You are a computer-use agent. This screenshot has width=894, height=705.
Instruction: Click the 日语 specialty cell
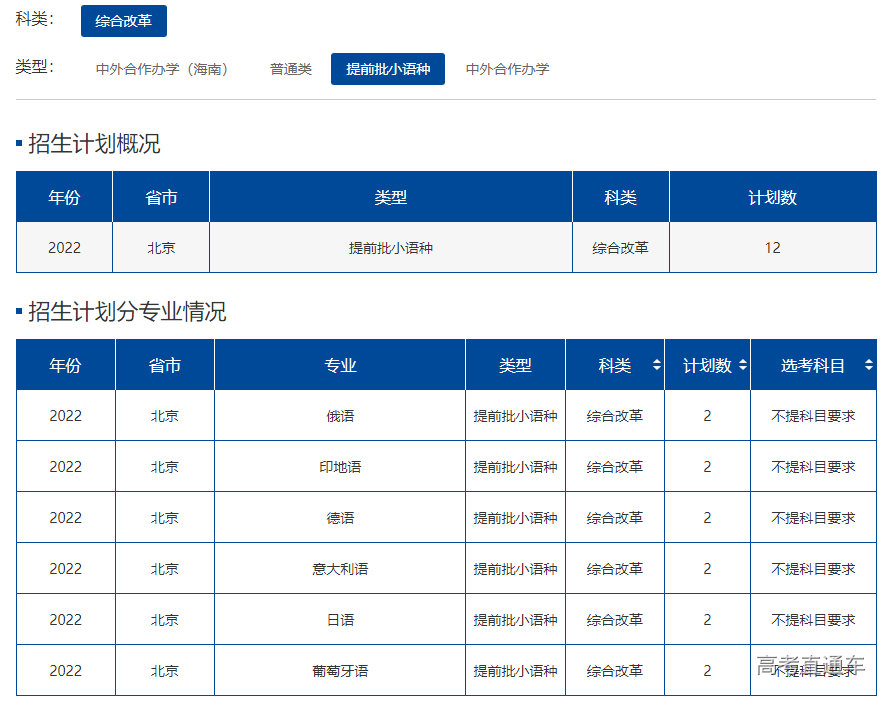point(340,619)
